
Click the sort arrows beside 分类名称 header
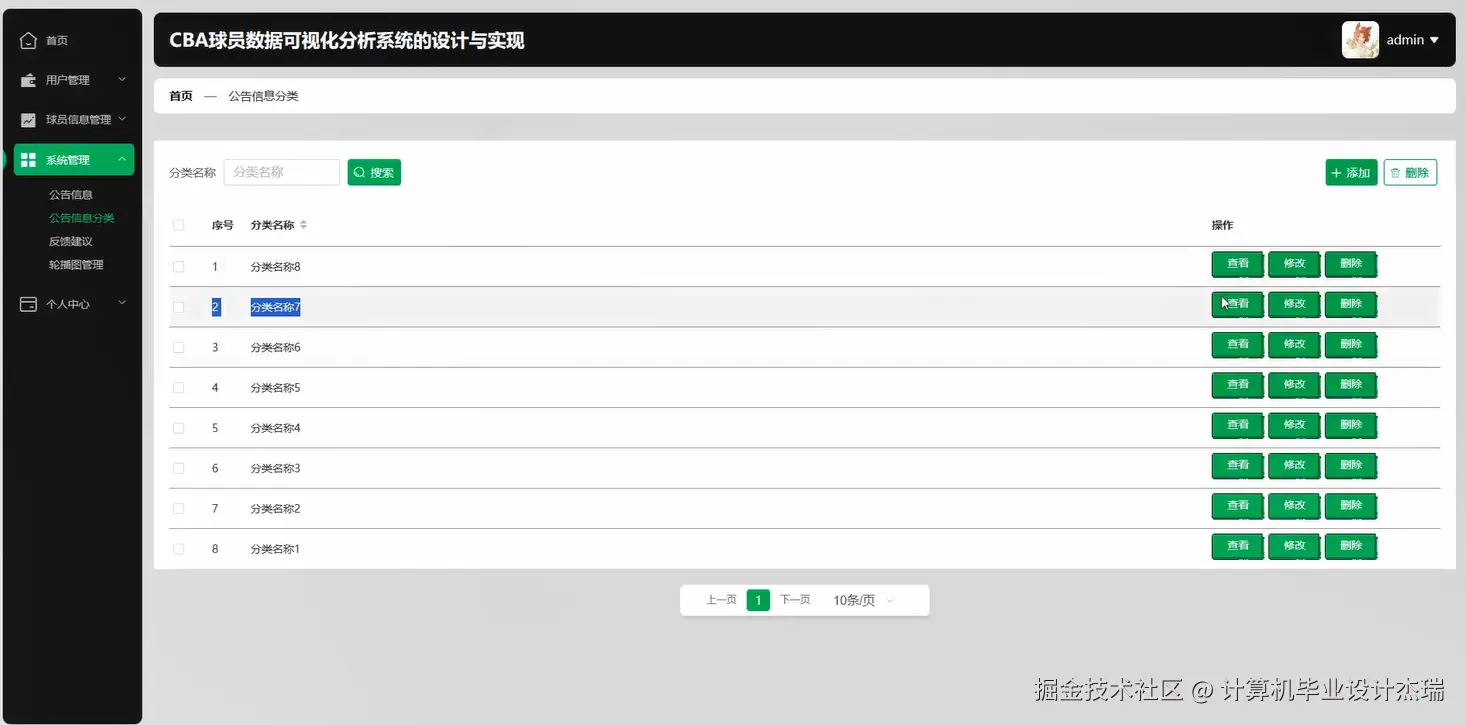click(303, 225)
